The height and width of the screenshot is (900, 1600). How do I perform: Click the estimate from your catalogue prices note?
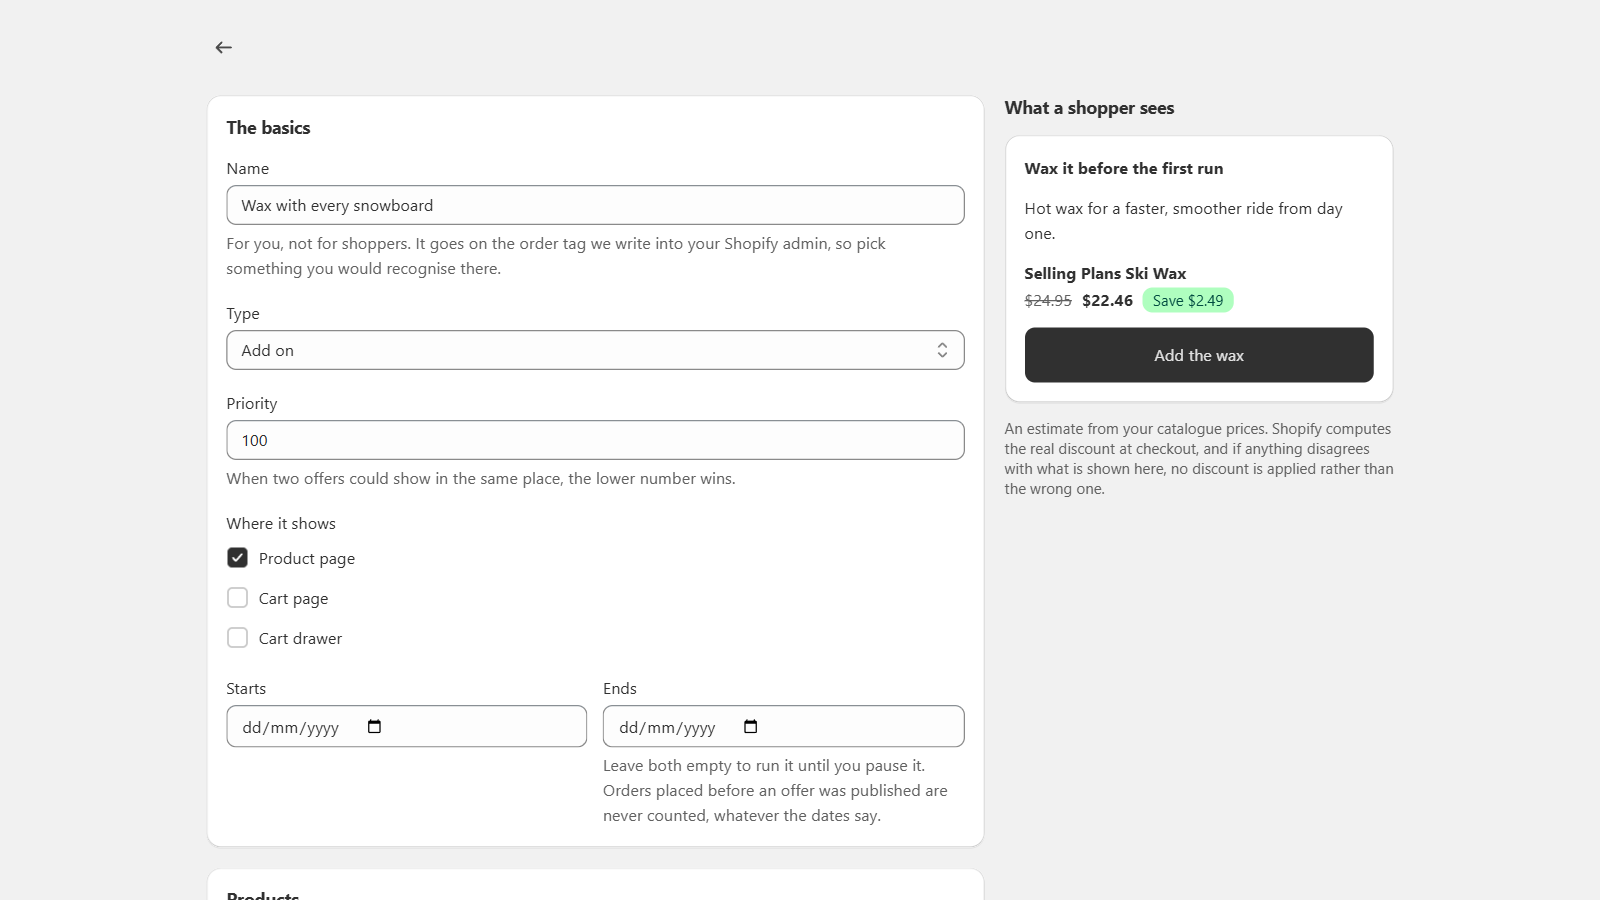click(x=1199, y=459)
